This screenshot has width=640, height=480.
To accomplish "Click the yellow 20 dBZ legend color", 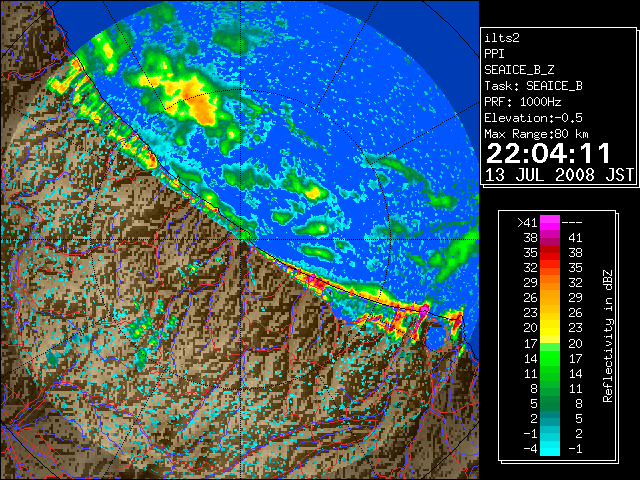I will (550, 328).
